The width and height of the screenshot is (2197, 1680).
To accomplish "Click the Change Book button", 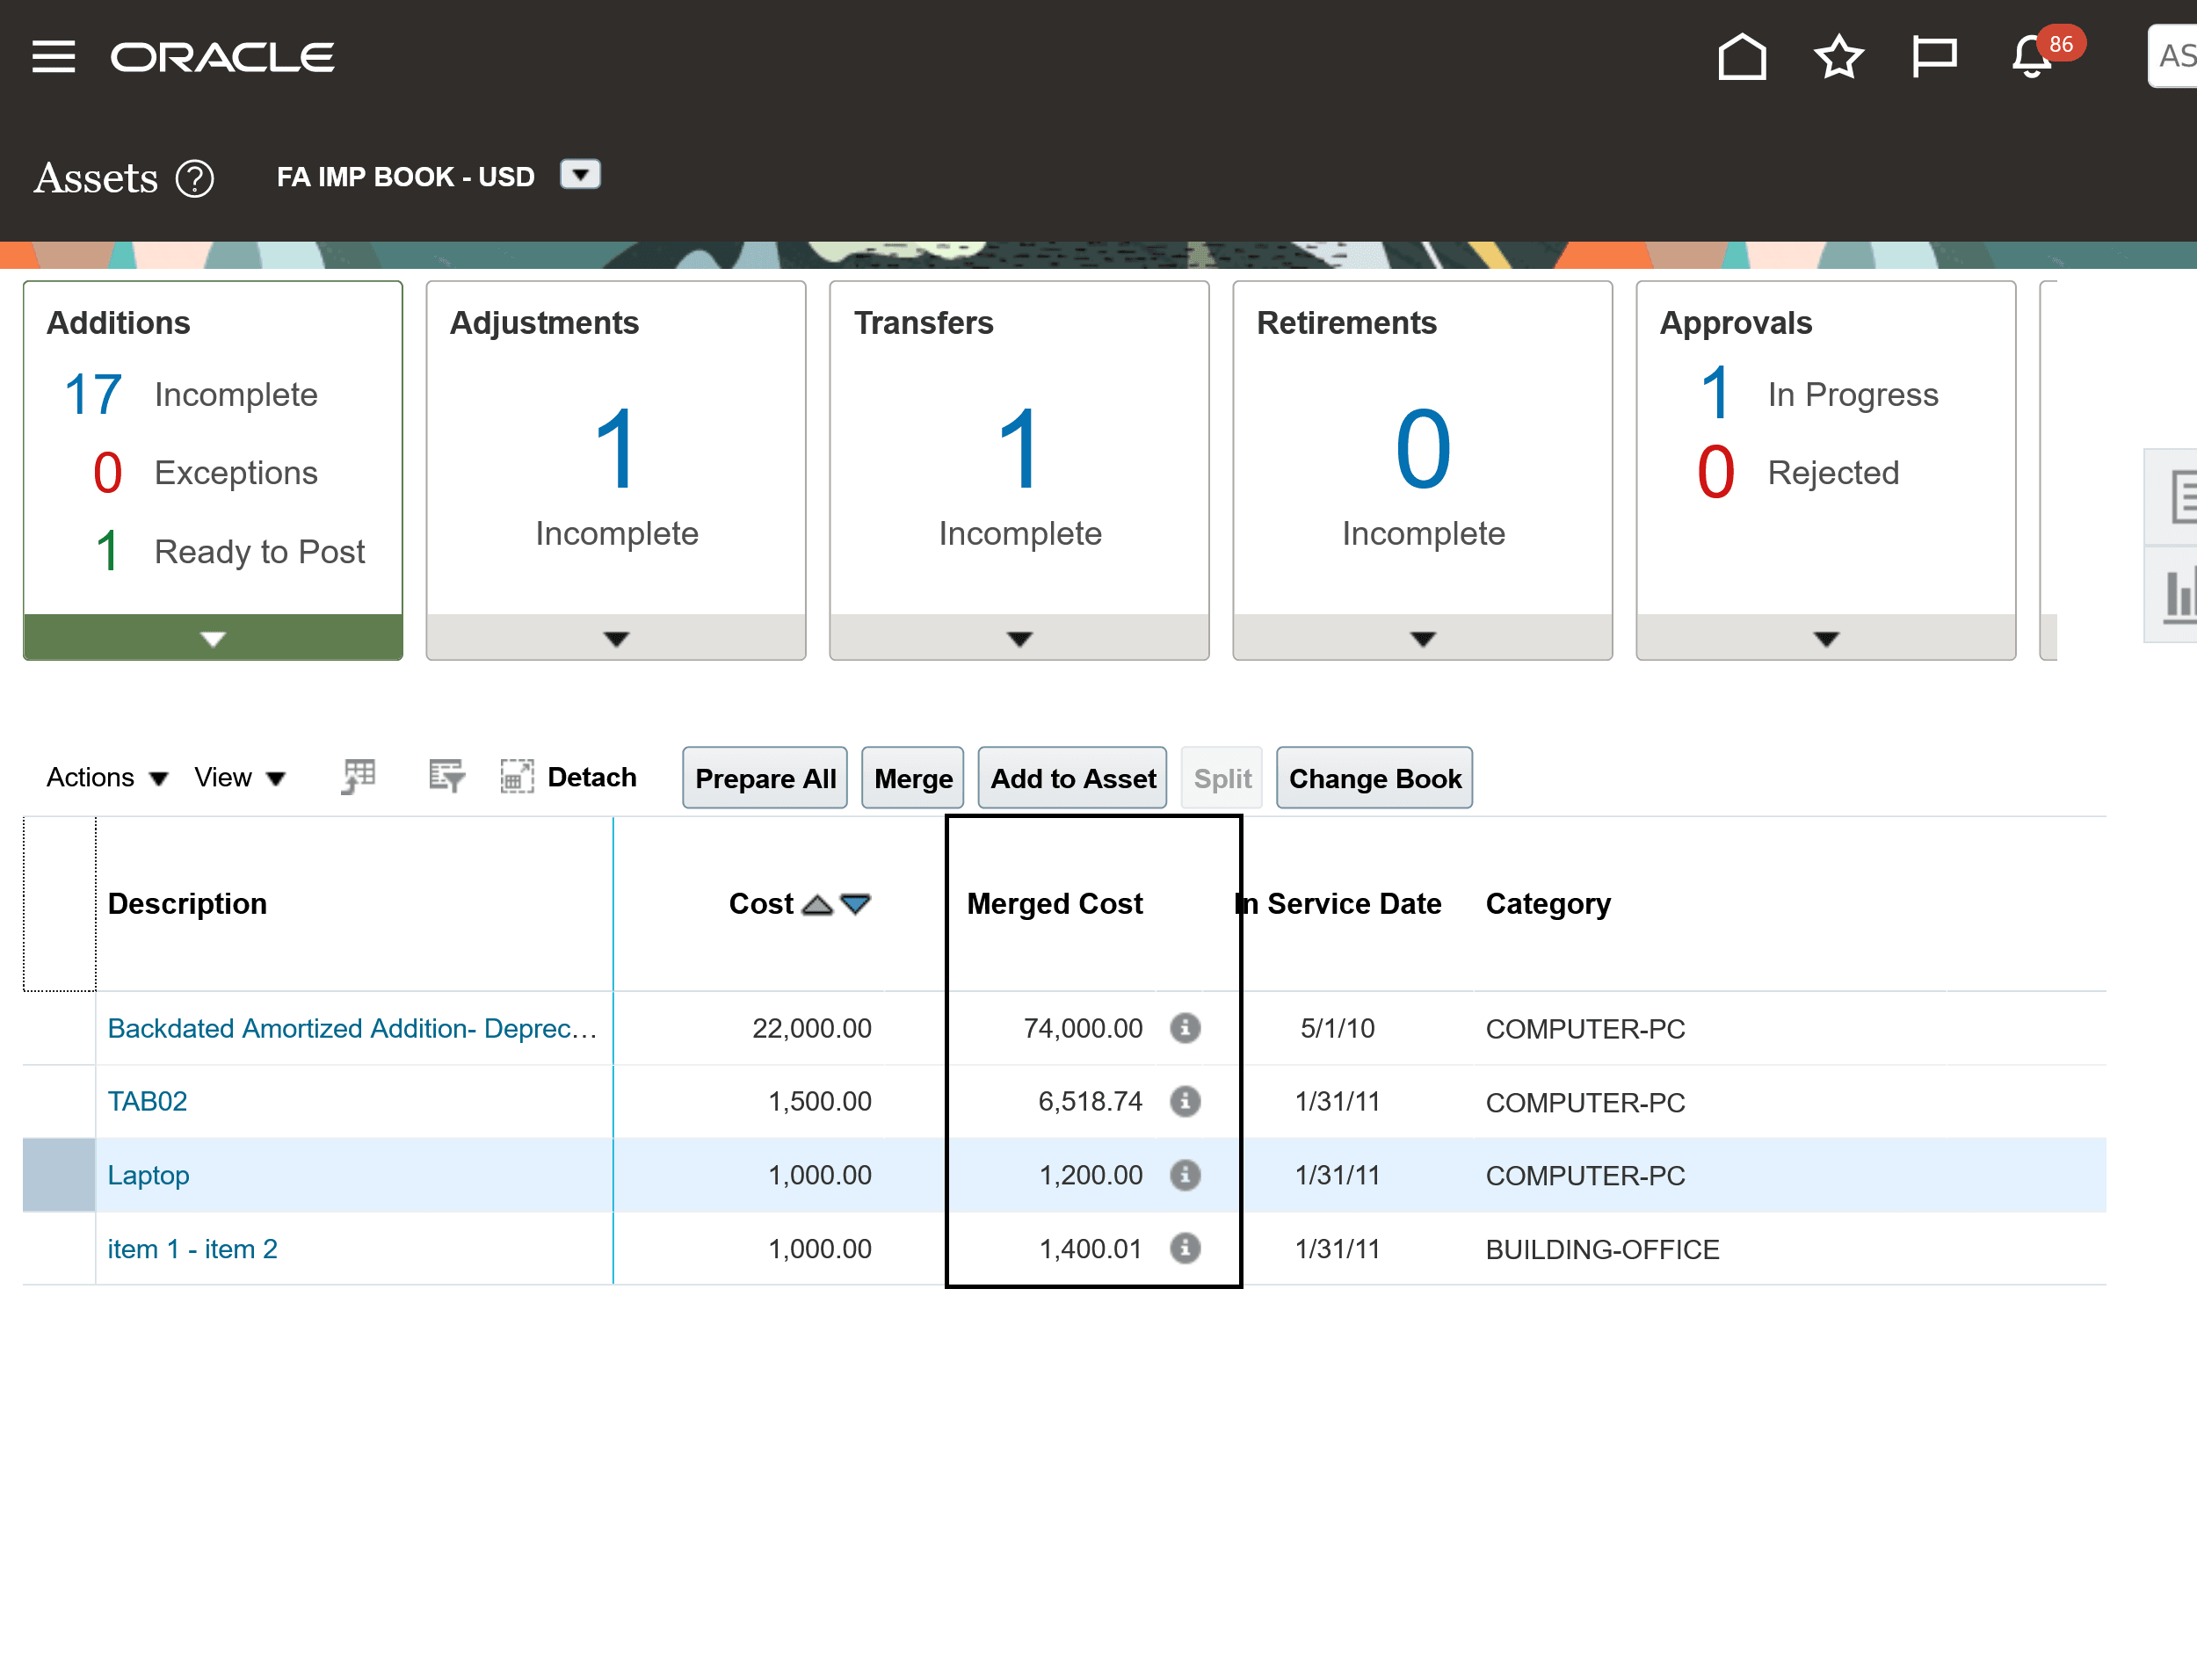I will [1374, 778].
